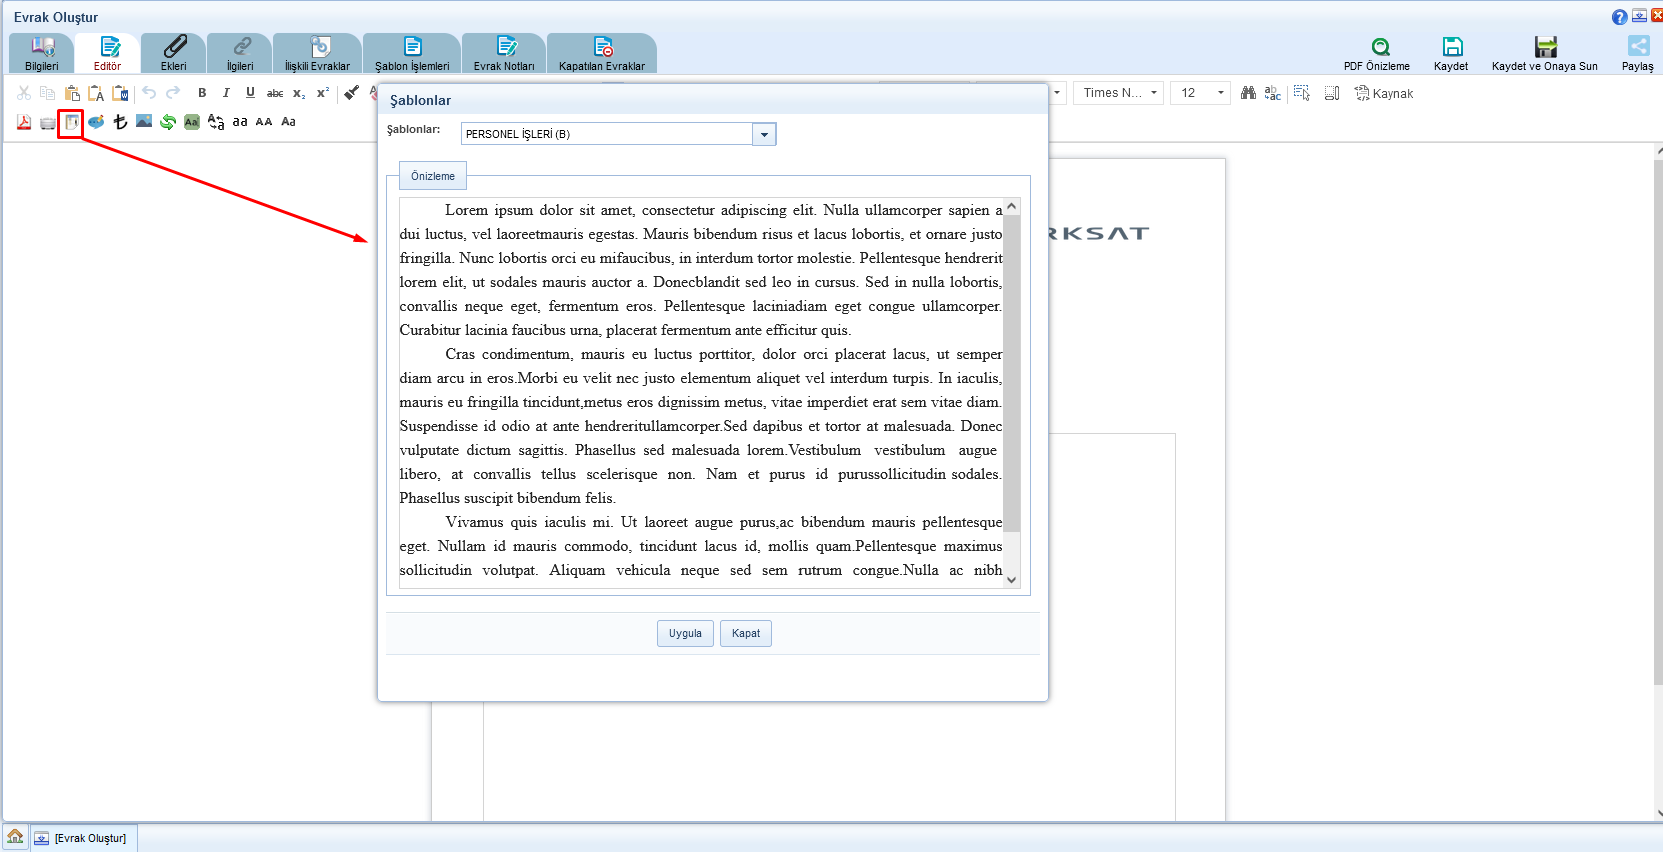Open PDF Önizleme preview
1663x852 pixels.
pyautogui.click(x=1377, y=53)
